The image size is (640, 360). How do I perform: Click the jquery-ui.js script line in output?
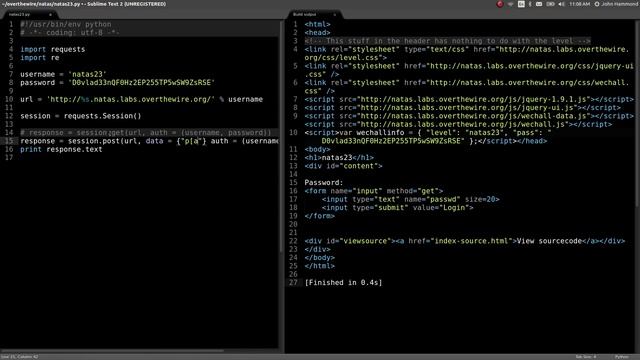coord(462,108)
